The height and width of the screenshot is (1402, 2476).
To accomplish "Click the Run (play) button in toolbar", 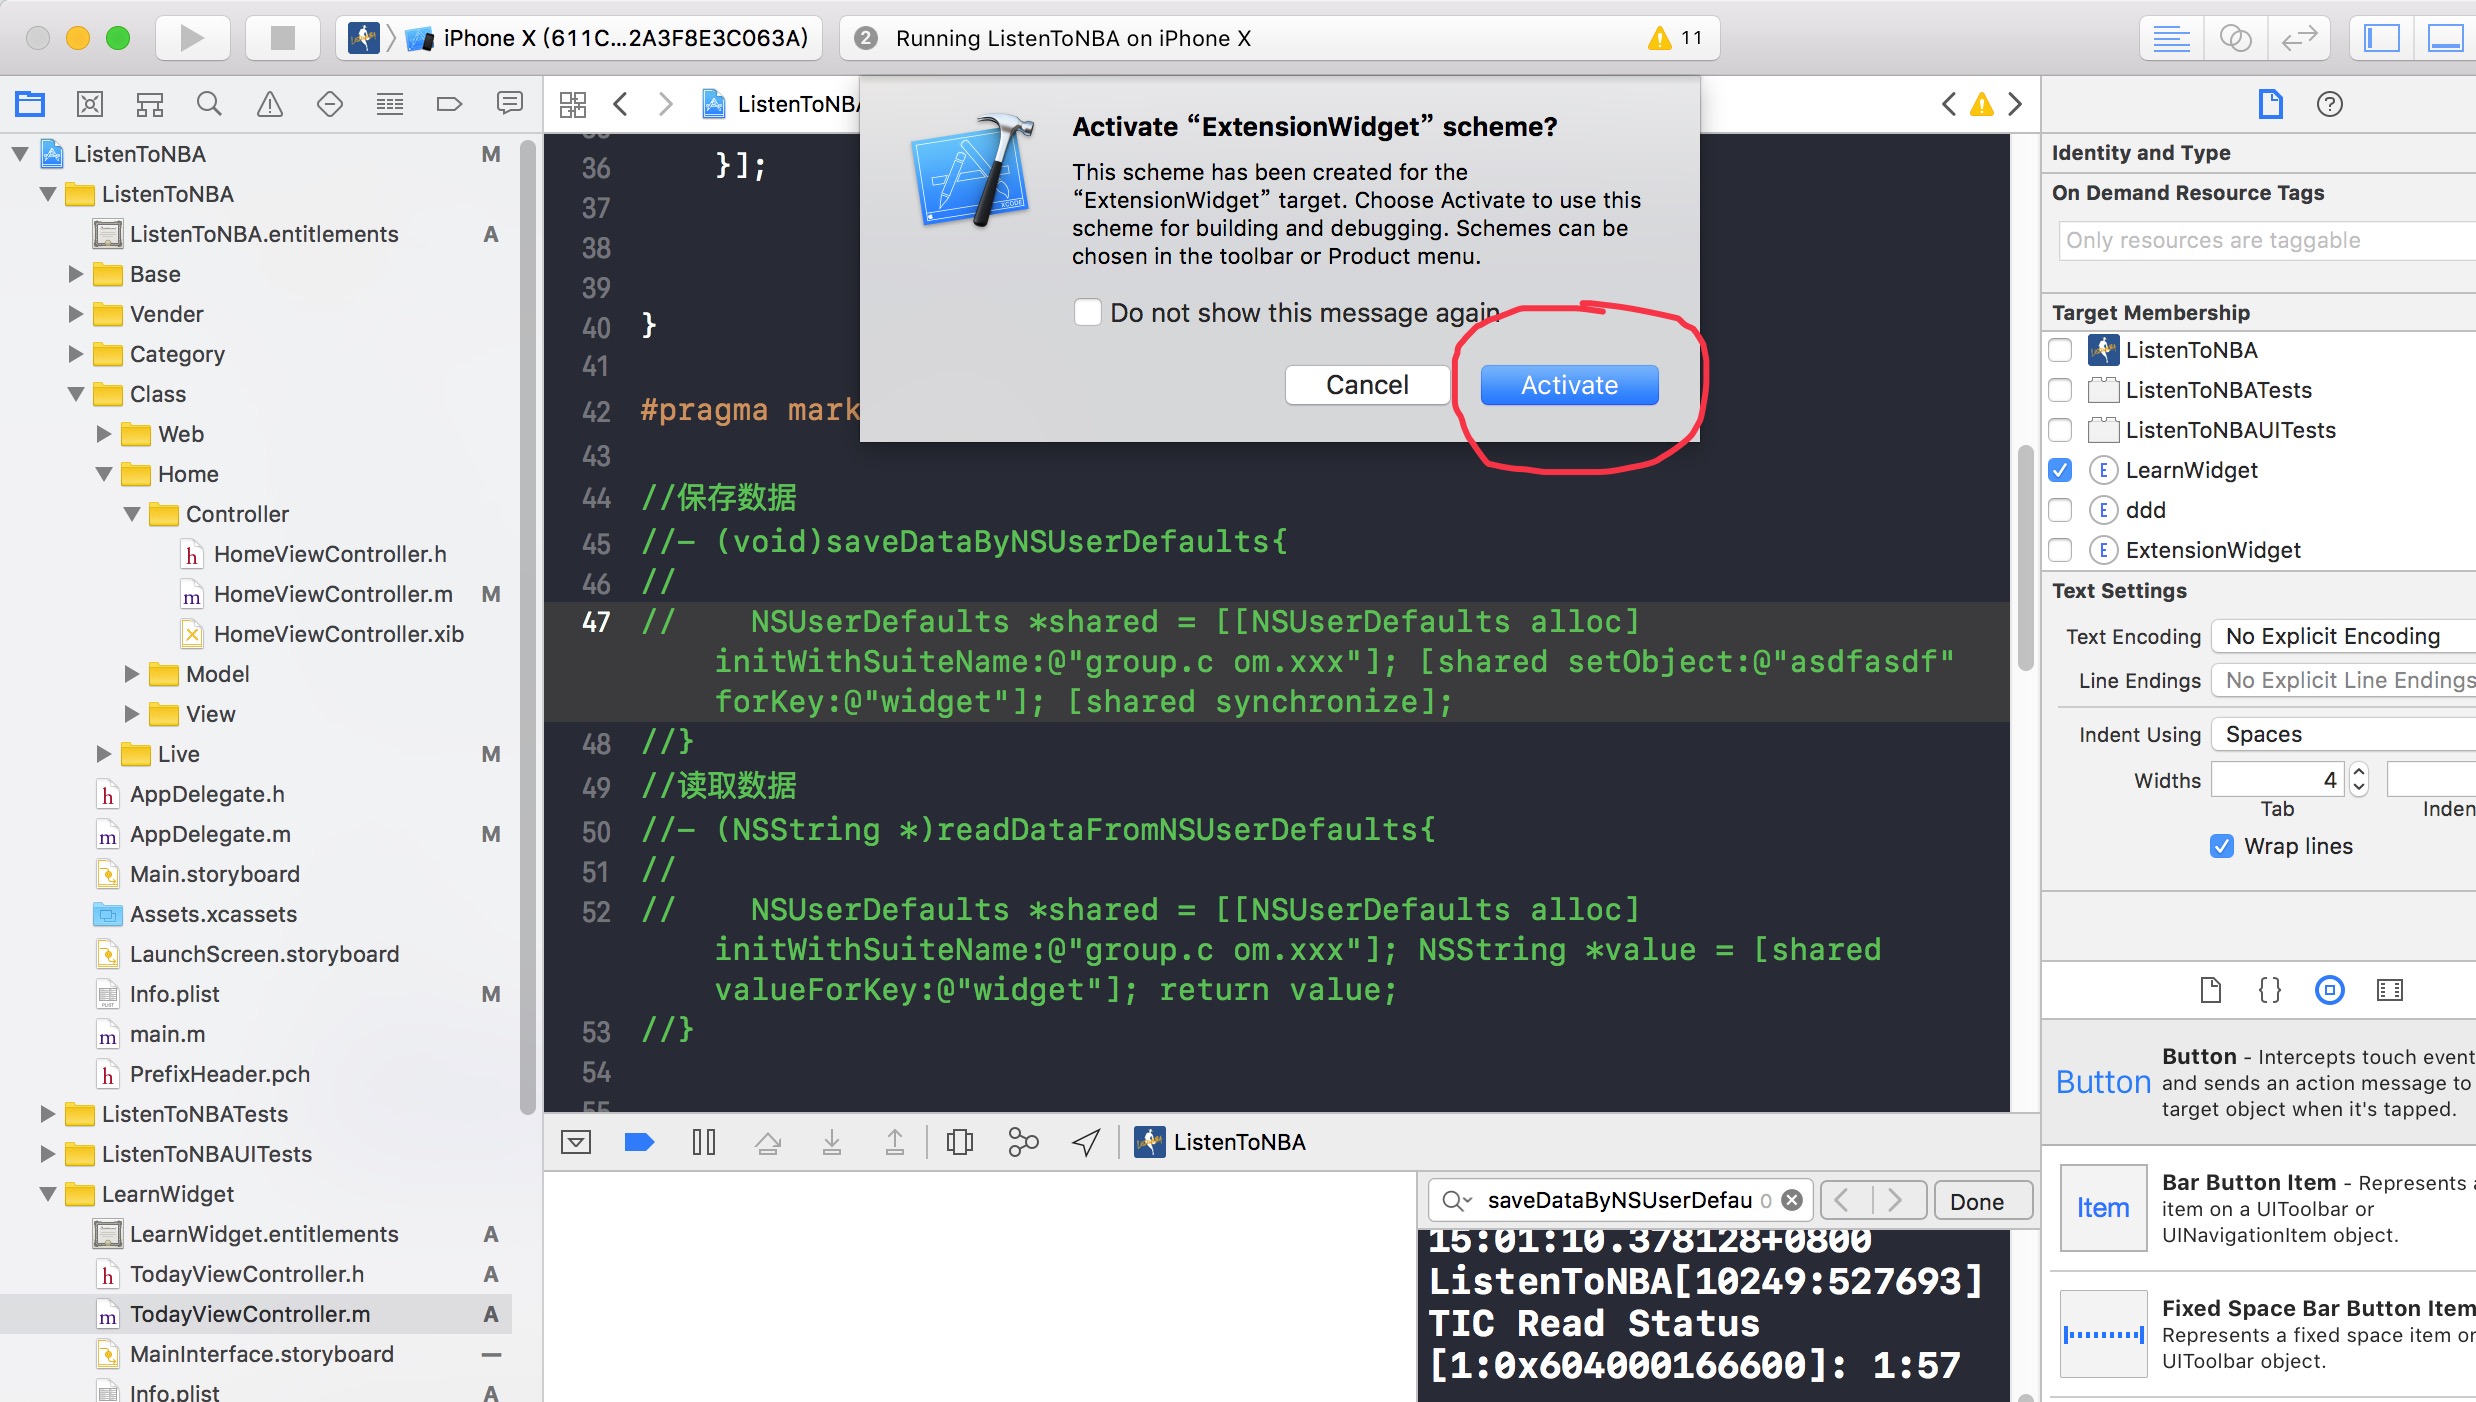I will (x=192, y=38).
